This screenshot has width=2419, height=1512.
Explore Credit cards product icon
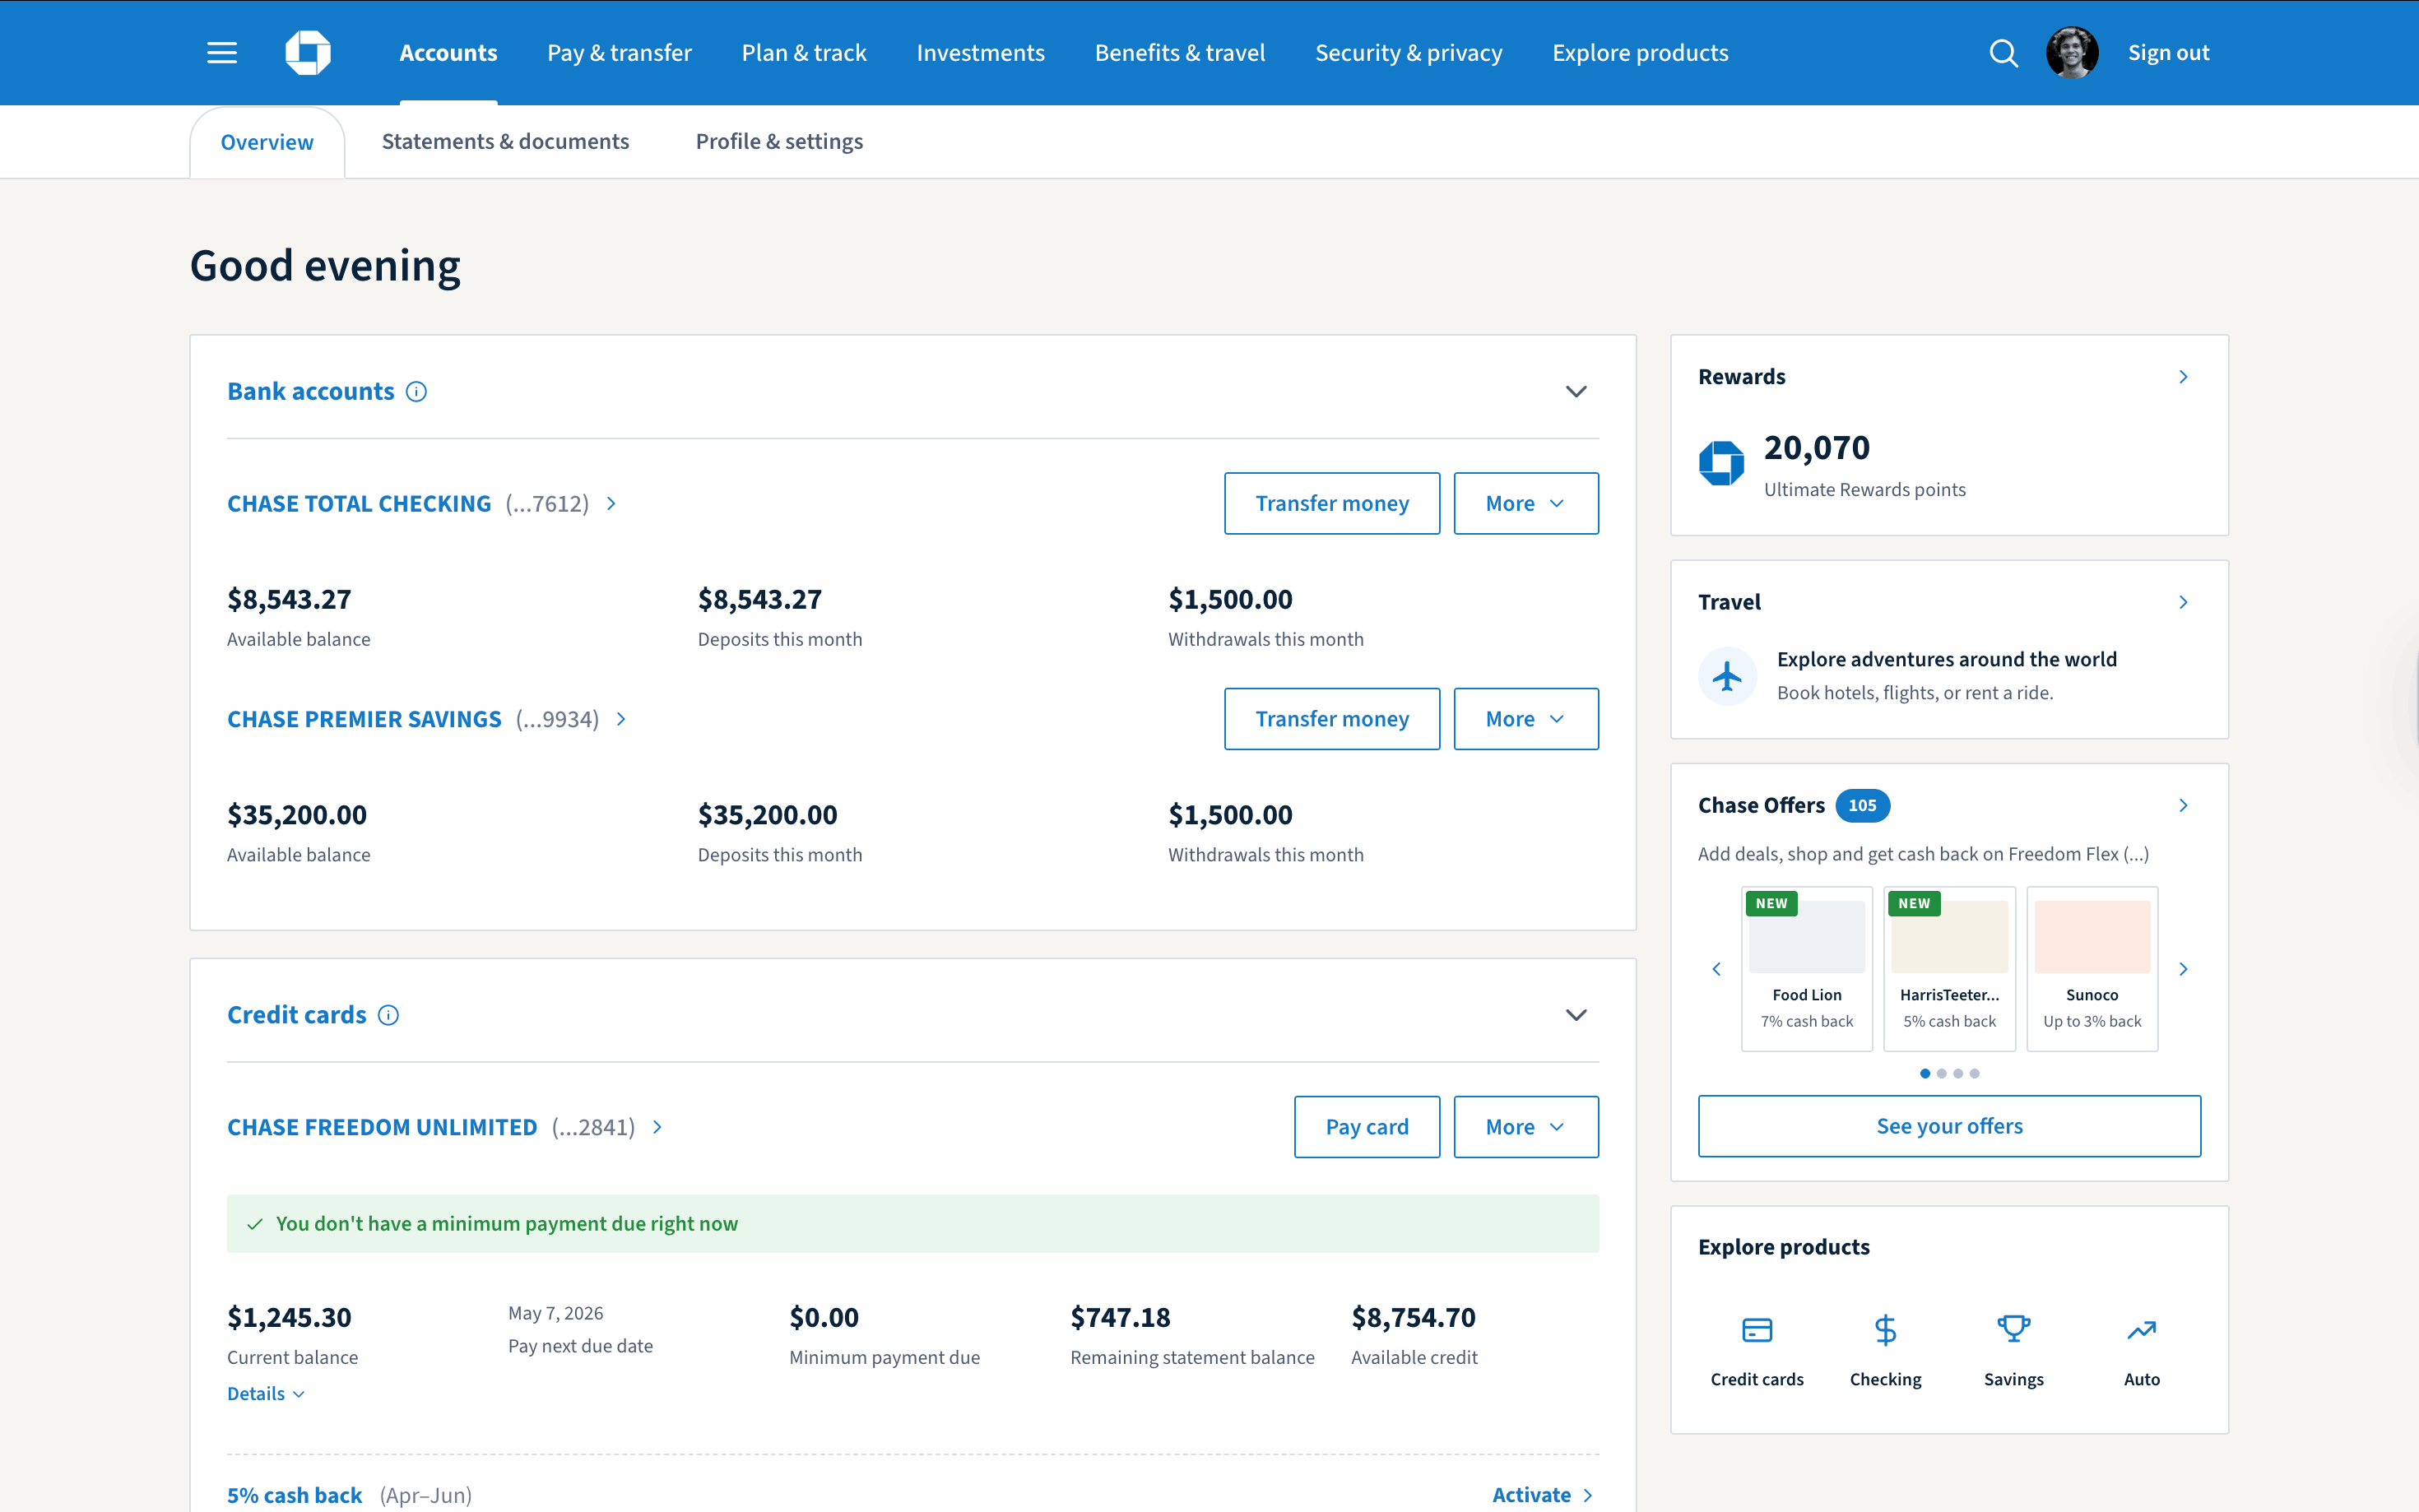[1757, 1330]
